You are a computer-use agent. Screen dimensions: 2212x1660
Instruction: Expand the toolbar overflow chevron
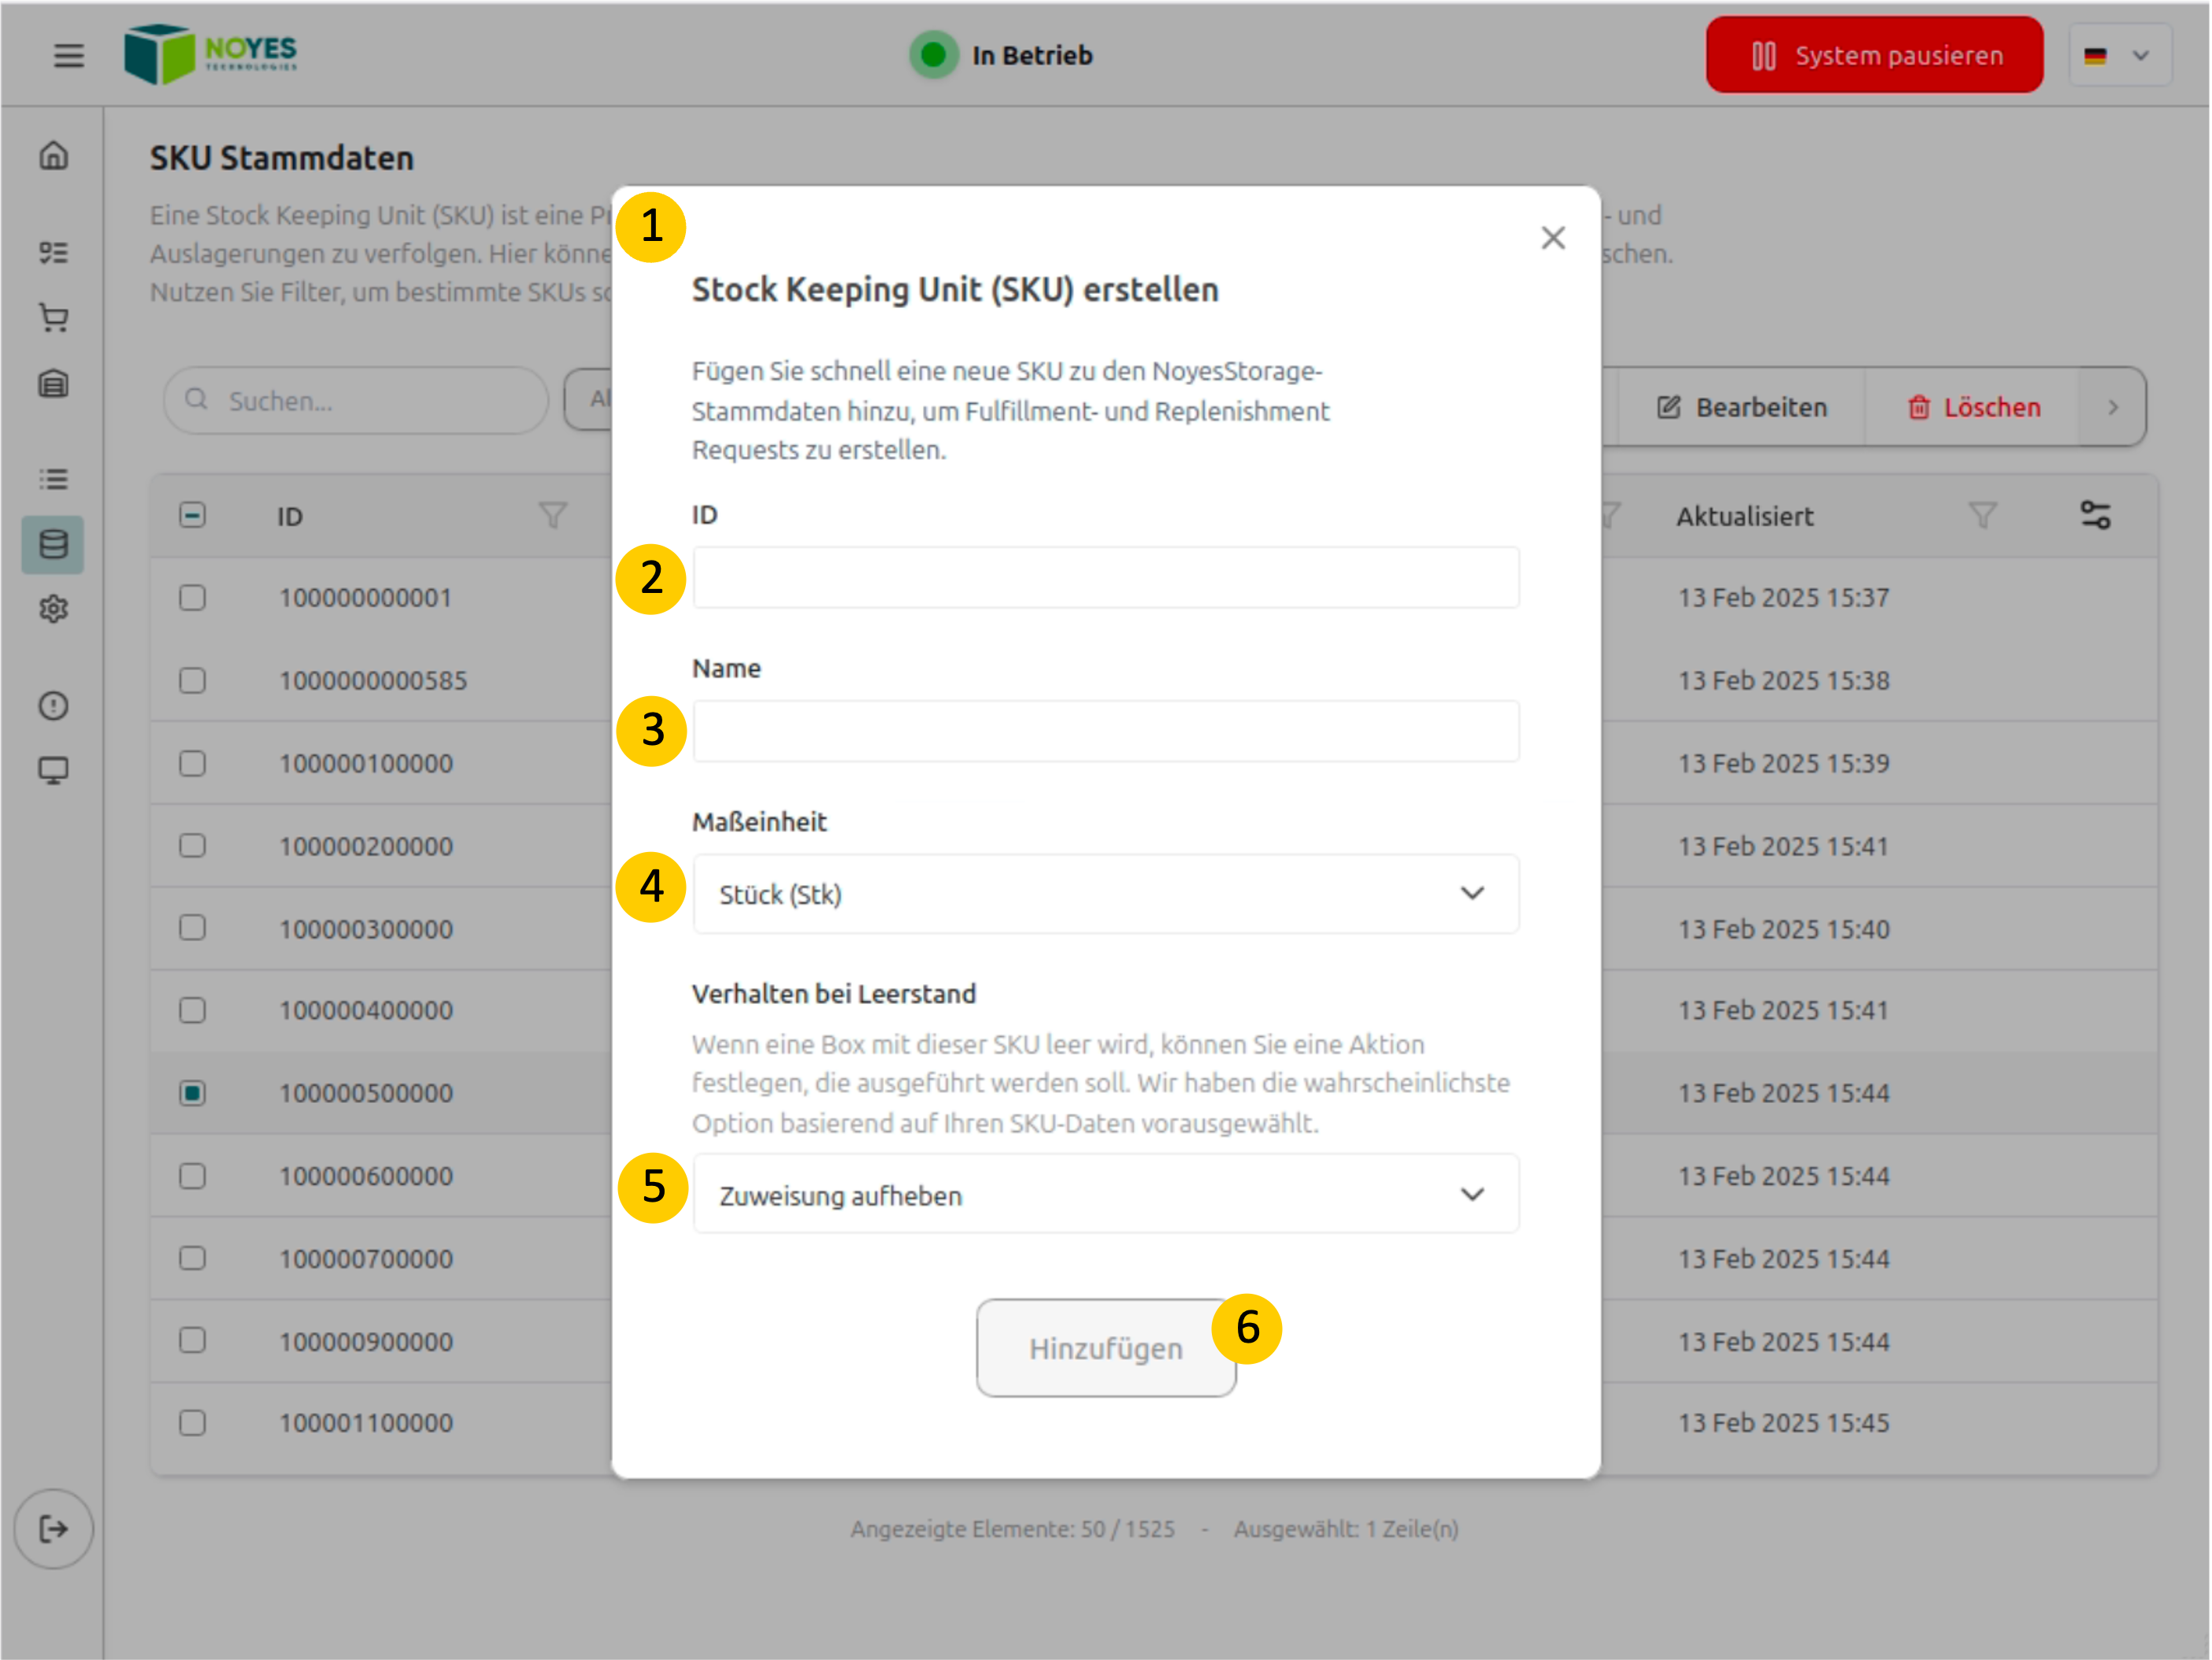(2113, 407)
